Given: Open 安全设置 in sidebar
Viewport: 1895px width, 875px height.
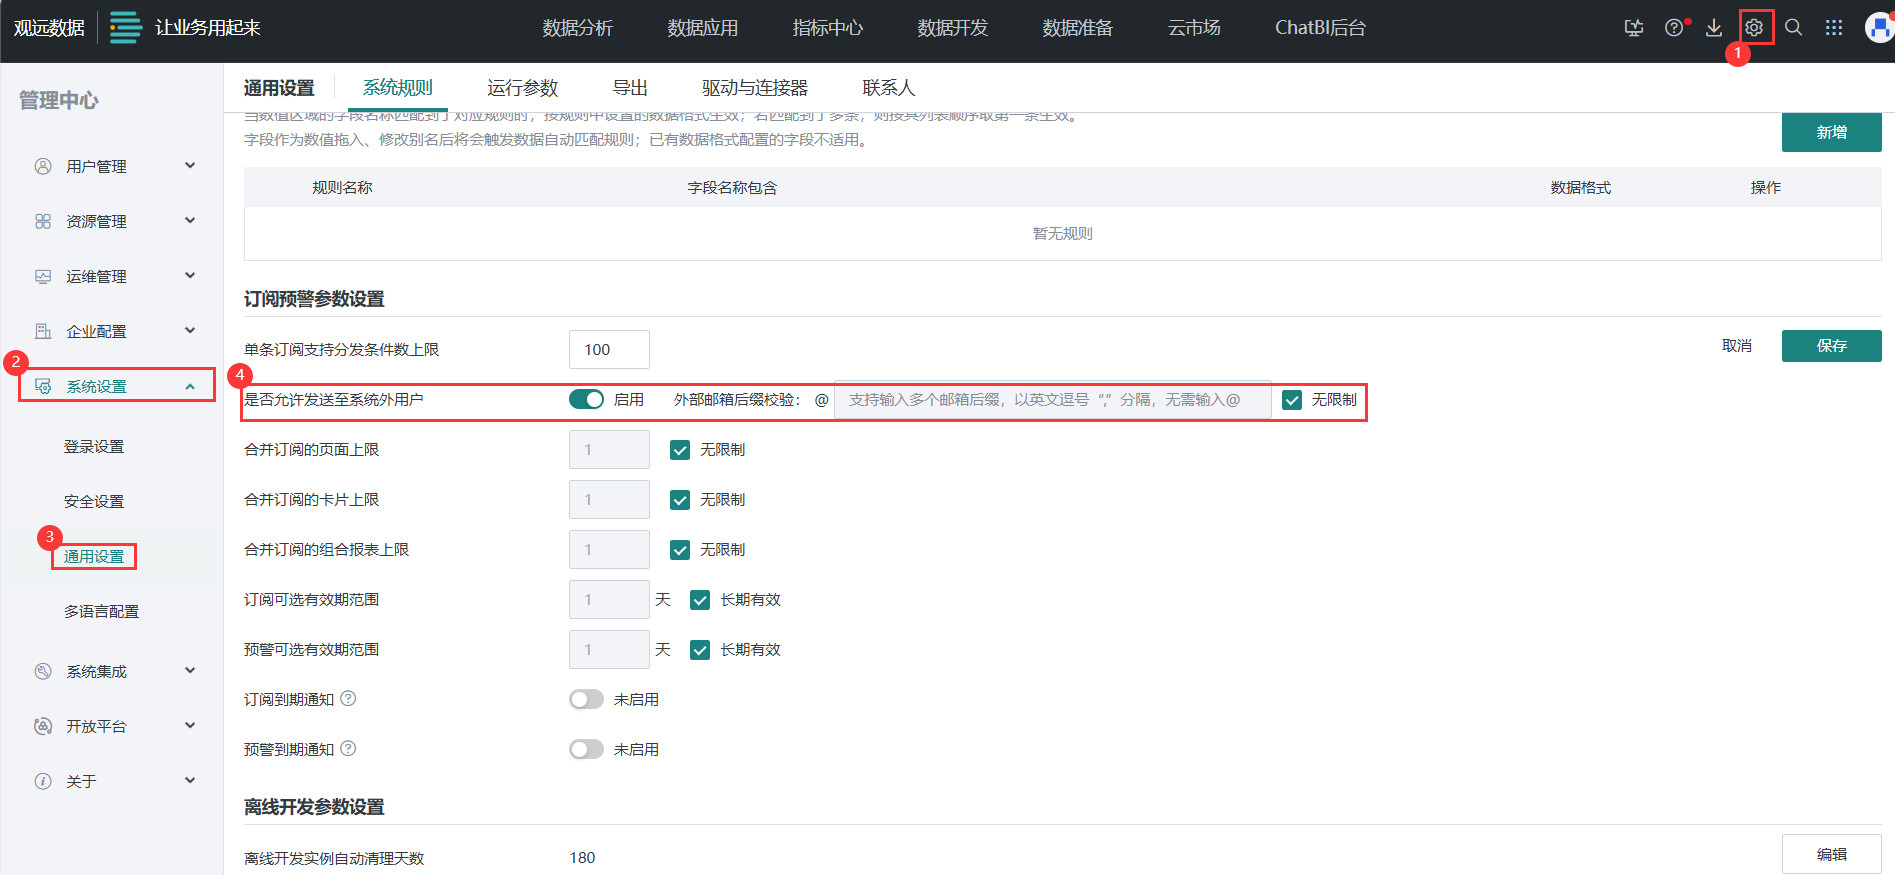Looking at the screenshot, I should (x=94, y=502).
